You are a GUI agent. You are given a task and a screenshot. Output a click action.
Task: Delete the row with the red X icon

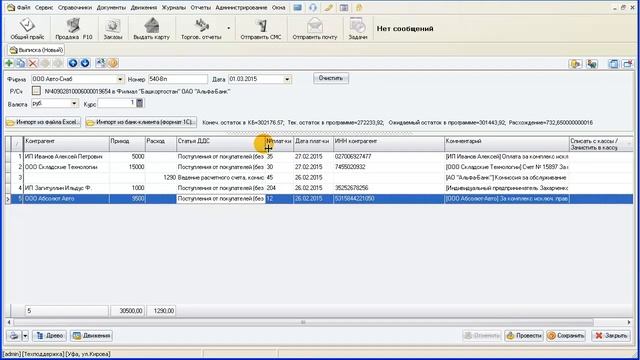click(x=33, y=63)
